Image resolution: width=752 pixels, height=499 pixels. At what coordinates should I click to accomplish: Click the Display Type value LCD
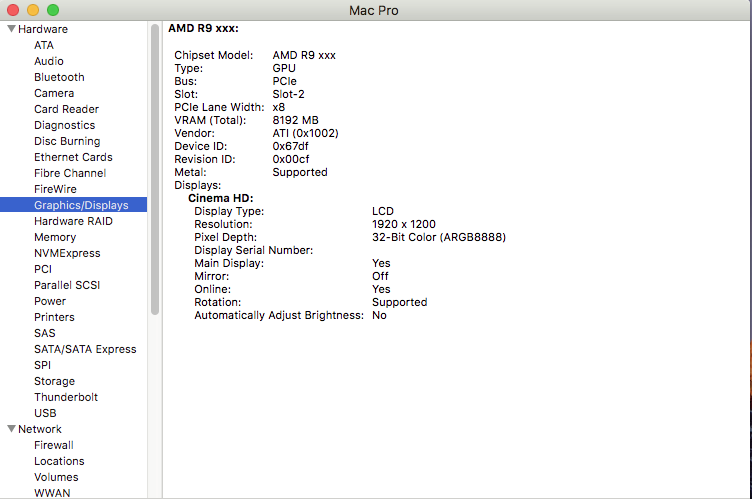coord(383,211)
